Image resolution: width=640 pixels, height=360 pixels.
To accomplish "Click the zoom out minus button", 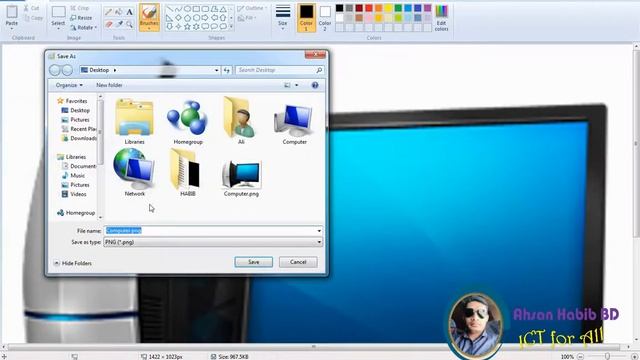I will tap(580, 356).
